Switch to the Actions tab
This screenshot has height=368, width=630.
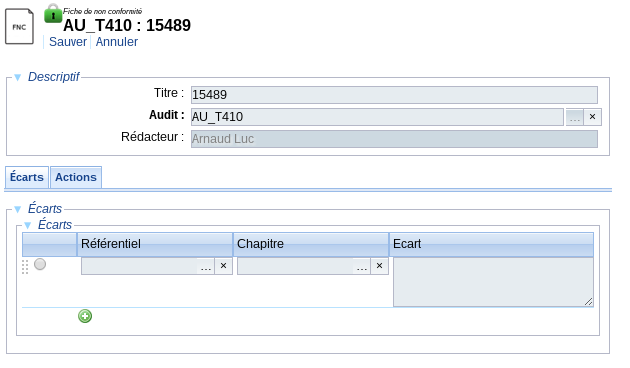pos(76,177)
